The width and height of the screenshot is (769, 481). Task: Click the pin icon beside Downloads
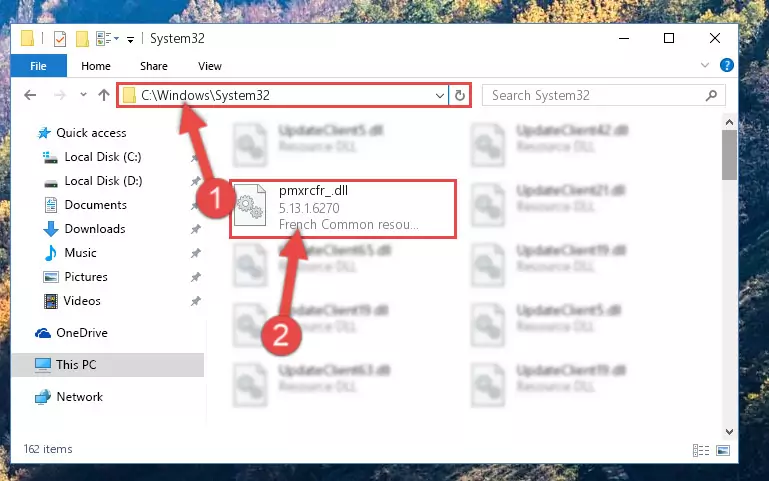(x=196, y=229)
